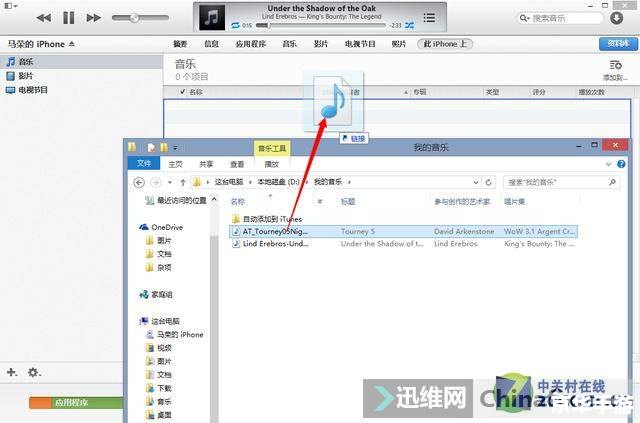Open the 照片 tab

coord(399,44)
